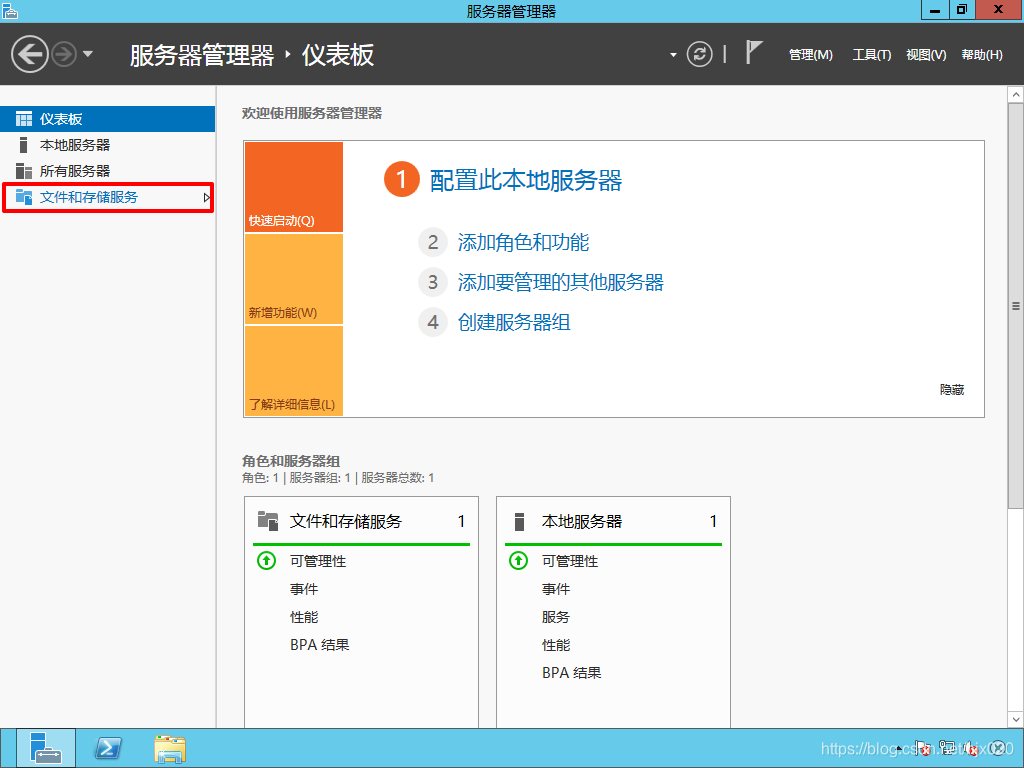Open the 工具(T) menu
This screenshot has width=1024, height=768.
(871, 55)
